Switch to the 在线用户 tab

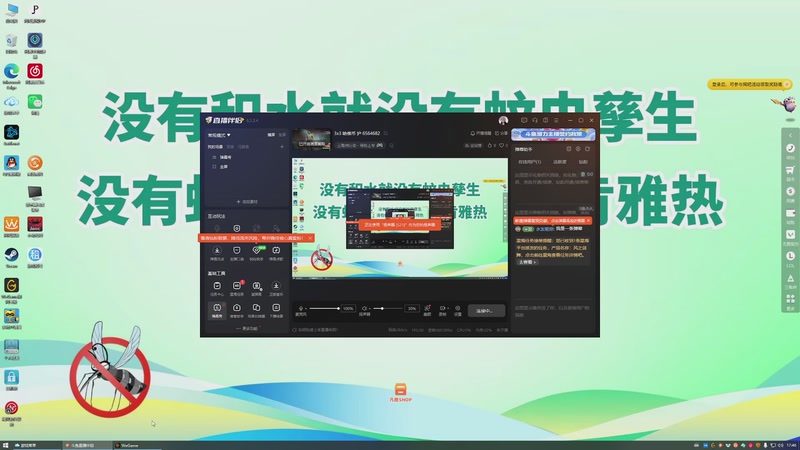pos(530,162)
